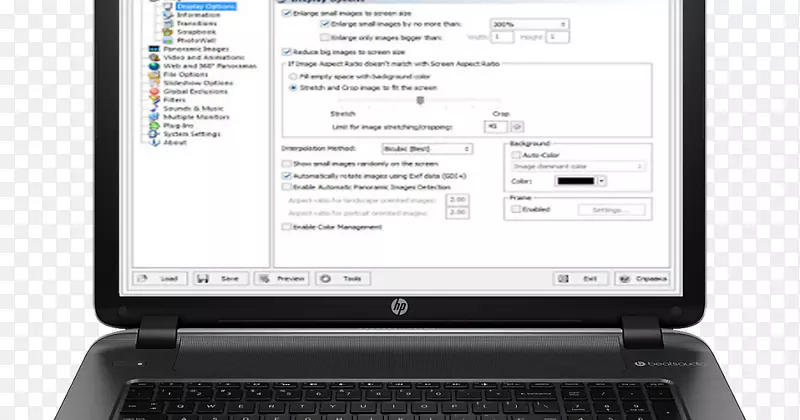Open the Information tree icon
Image resolution: width=800 pixels, height=420 pixels.
tap(168, 15)
